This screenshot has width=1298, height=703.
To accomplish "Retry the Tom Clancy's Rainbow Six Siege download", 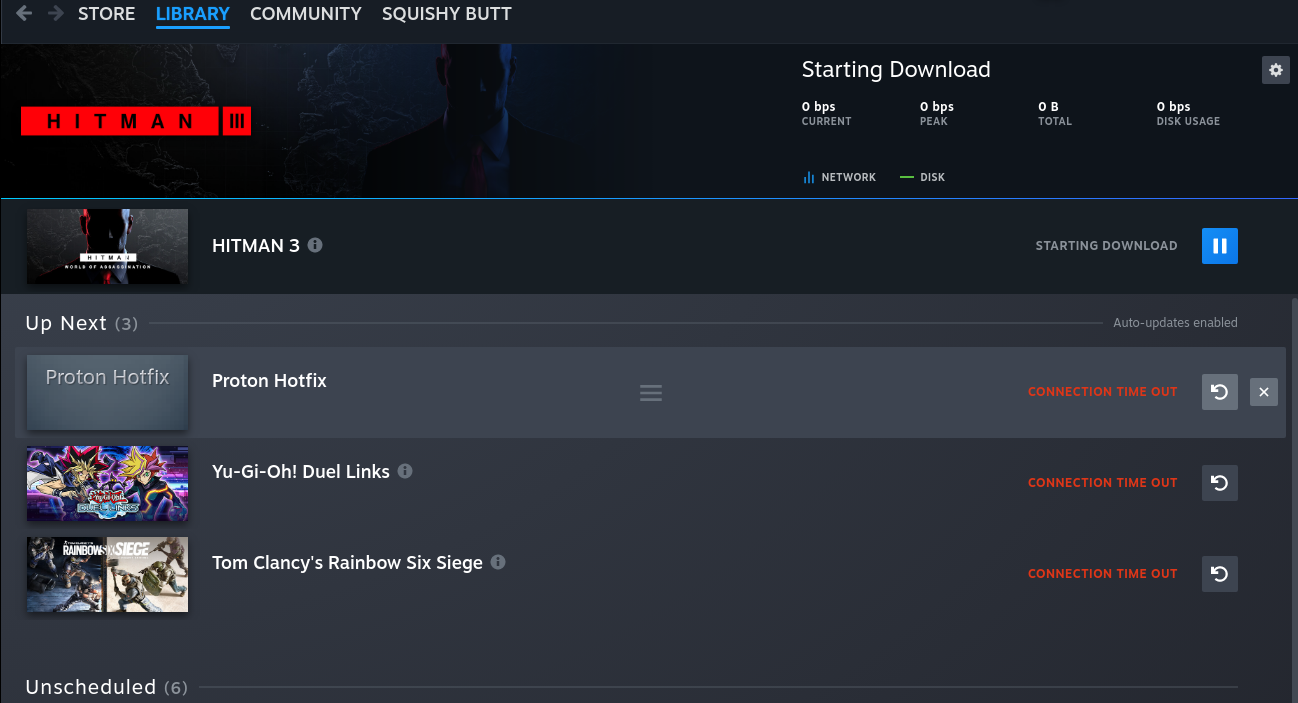I will 1219,573.
